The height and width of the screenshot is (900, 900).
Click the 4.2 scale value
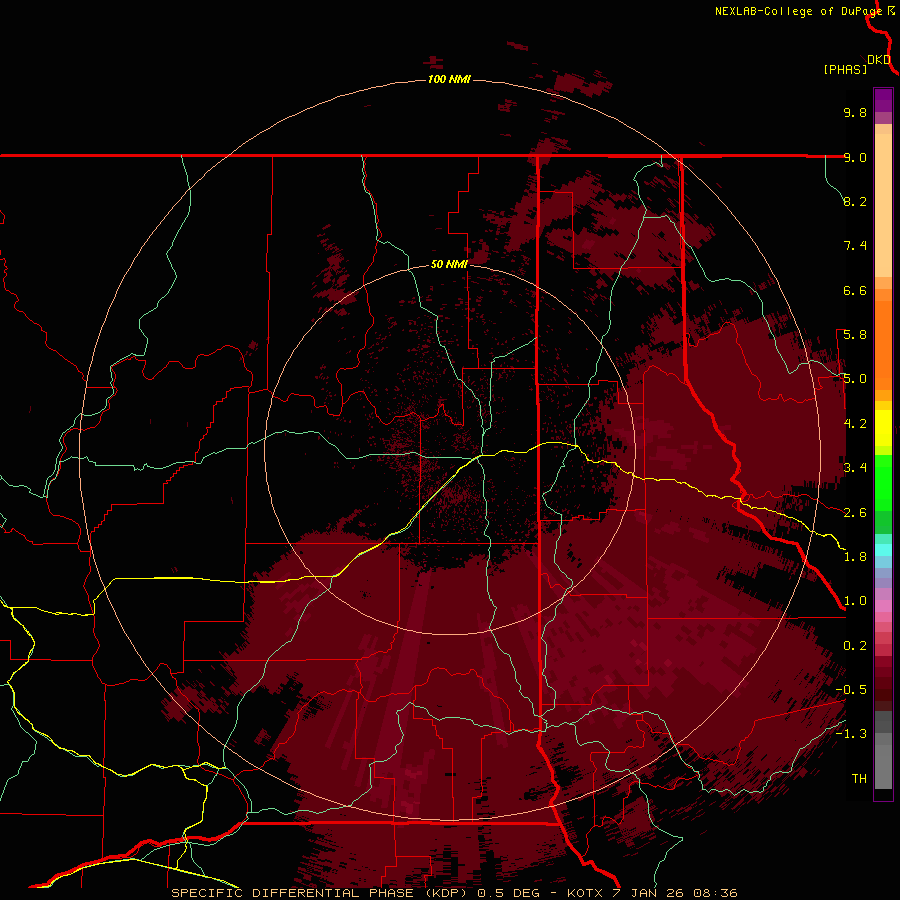(x=855, y=424)
